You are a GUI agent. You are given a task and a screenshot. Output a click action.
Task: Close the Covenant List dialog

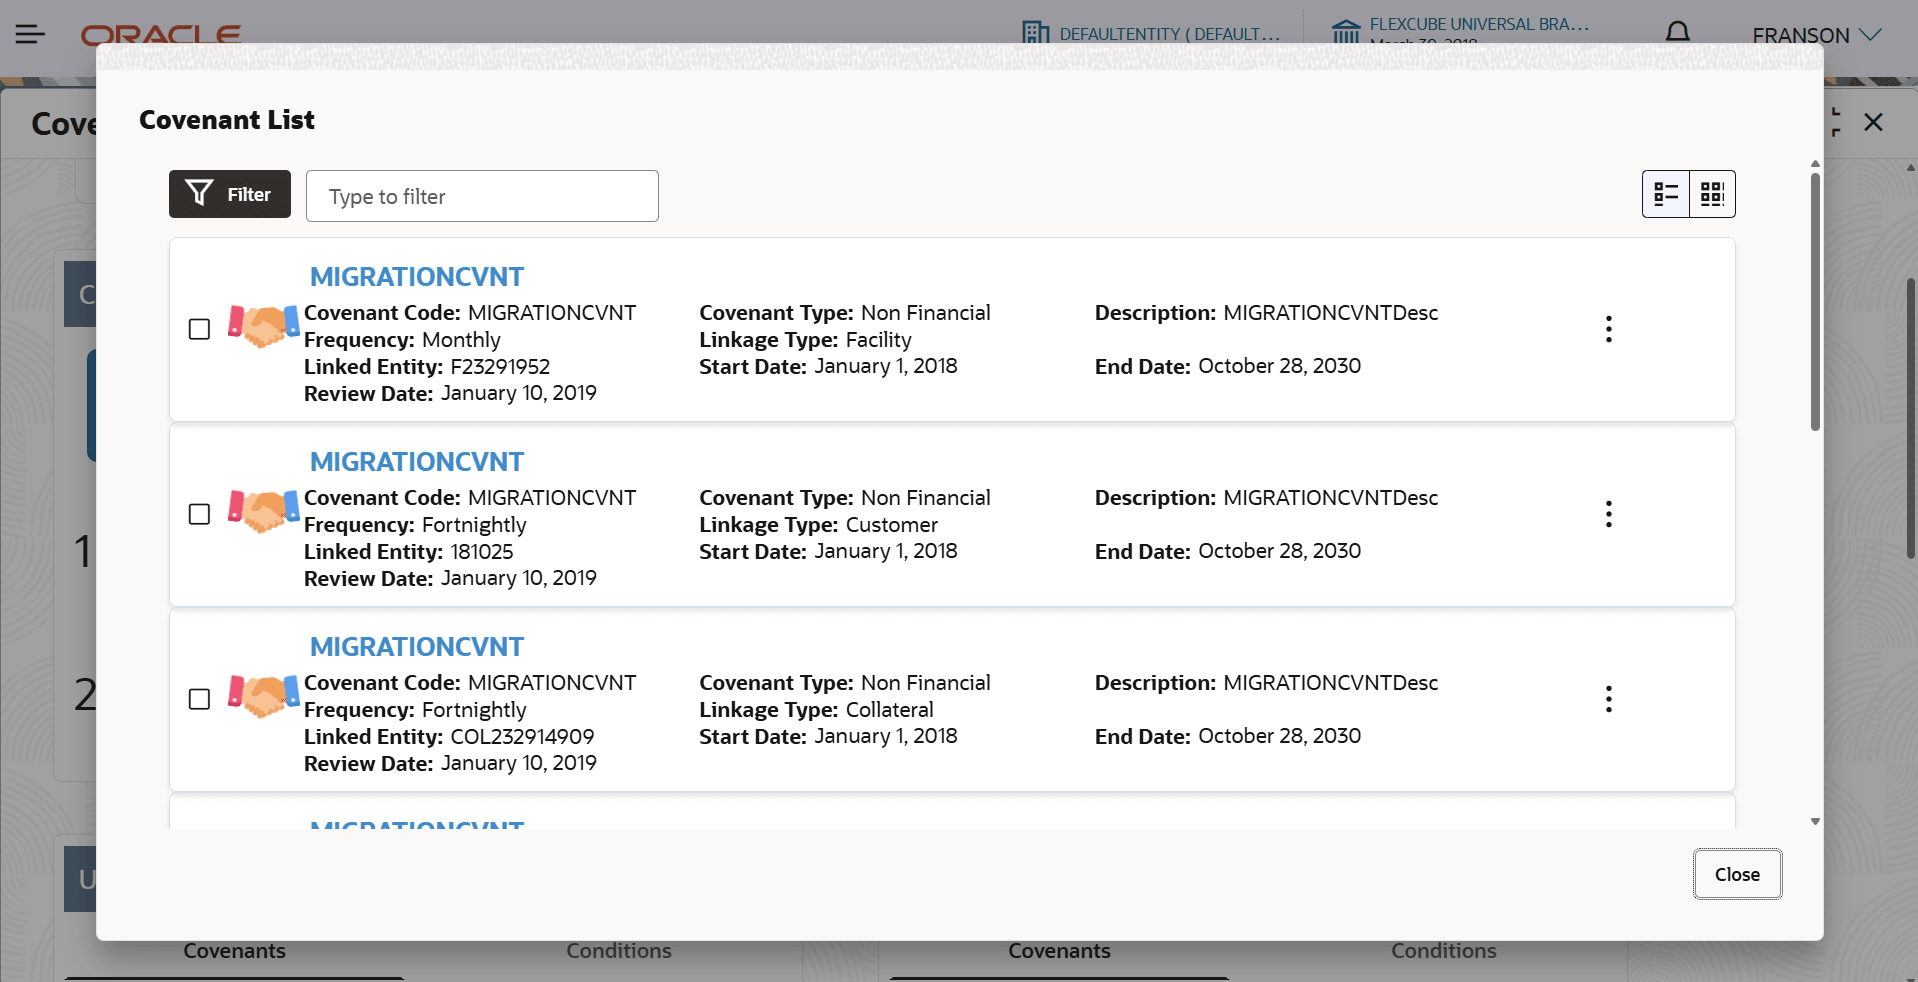click(1737, 874)
